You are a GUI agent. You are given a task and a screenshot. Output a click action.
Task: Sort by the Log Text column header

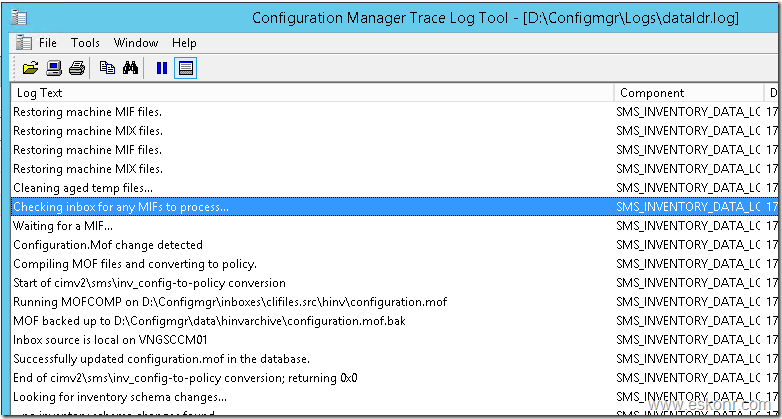313,93
